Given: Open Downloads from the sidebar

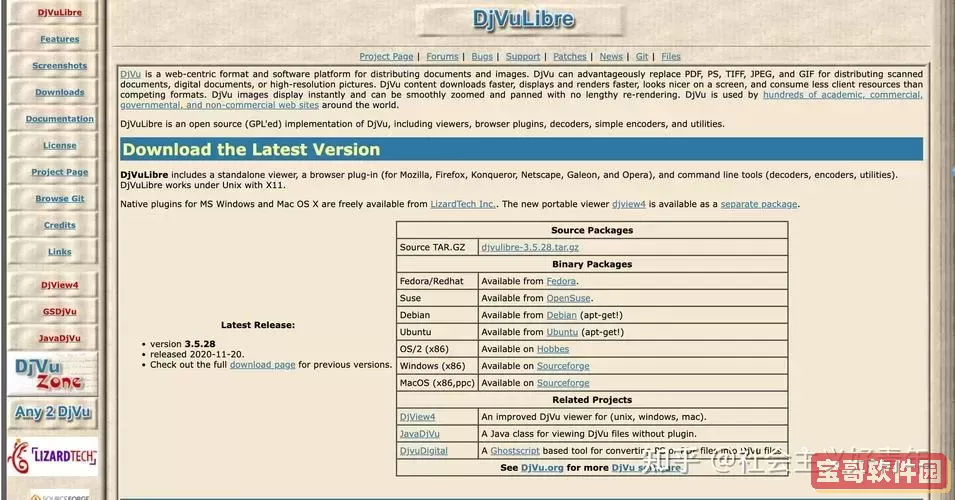Looking at the screenshot, I should 59,92.
